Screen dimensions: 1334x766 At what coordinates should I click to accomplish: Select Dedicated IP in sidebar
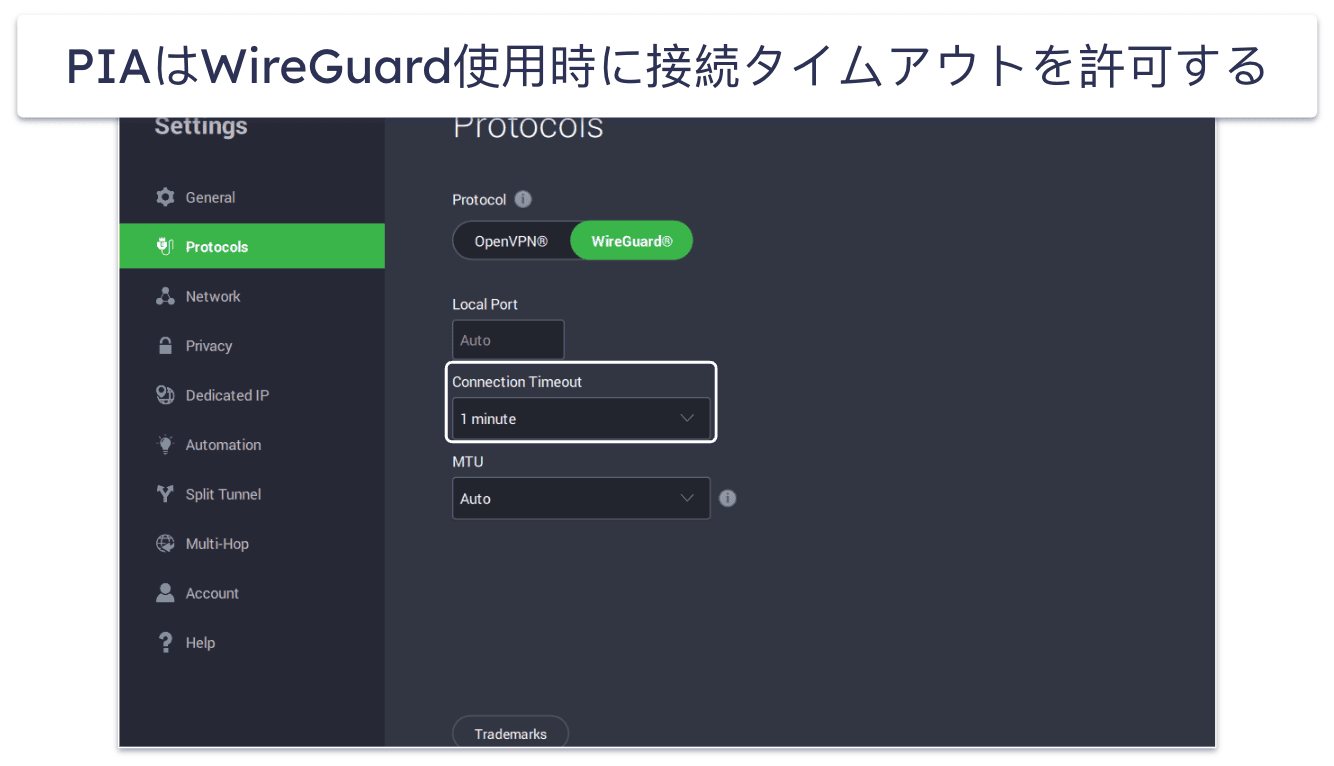[x=252, y=395]
